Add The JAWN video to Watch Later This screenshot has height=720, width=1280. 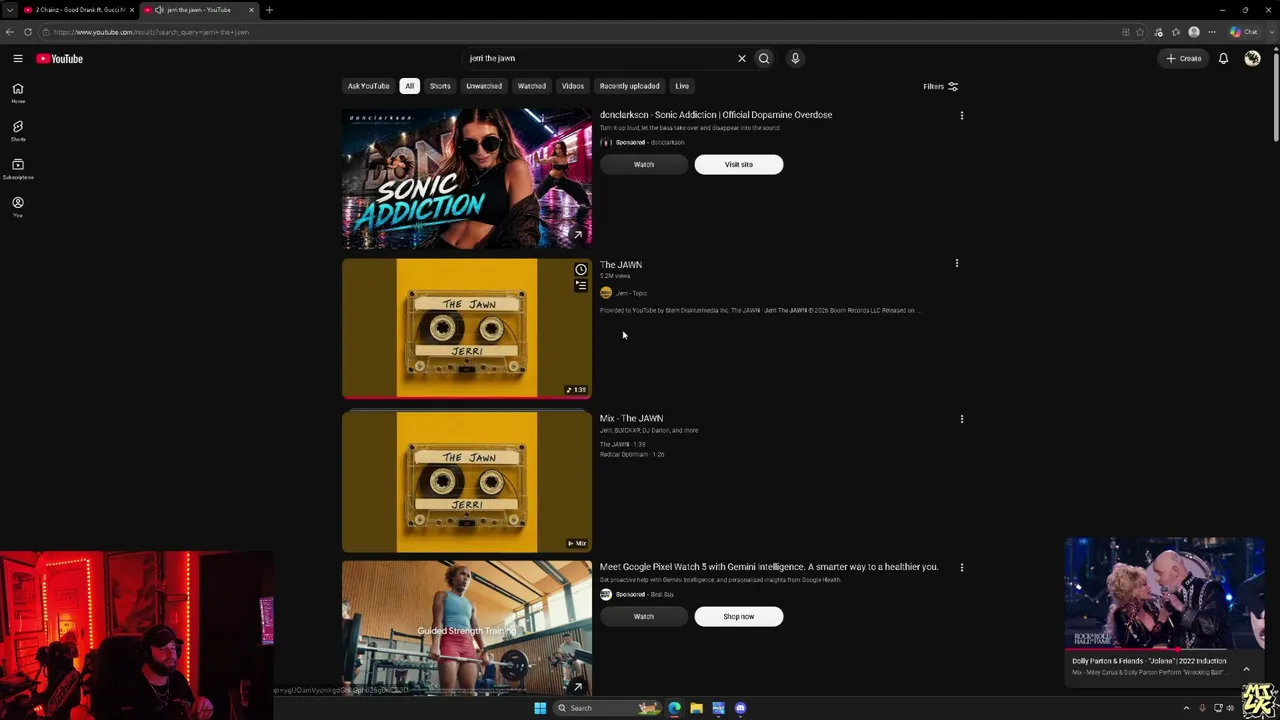coord(581,269)
